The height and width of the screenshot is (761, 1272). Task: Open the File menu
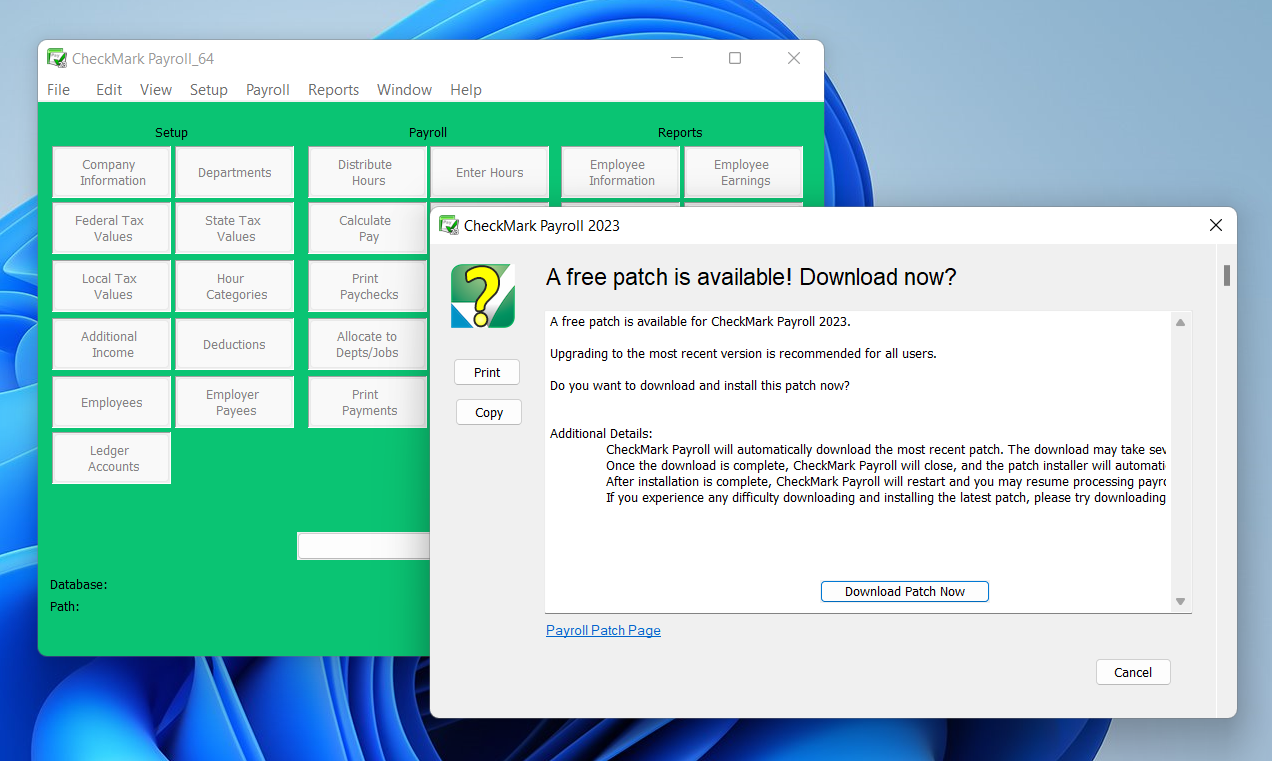59,89
